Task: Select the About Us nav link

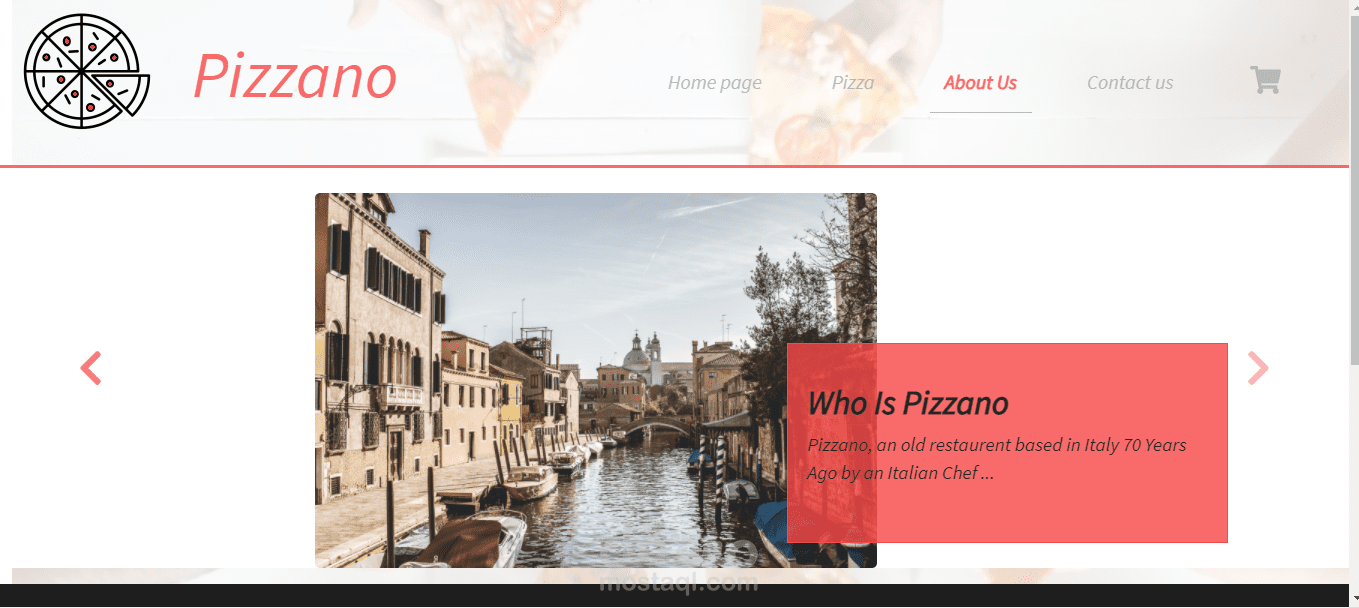Action: [x=980, y=83]
